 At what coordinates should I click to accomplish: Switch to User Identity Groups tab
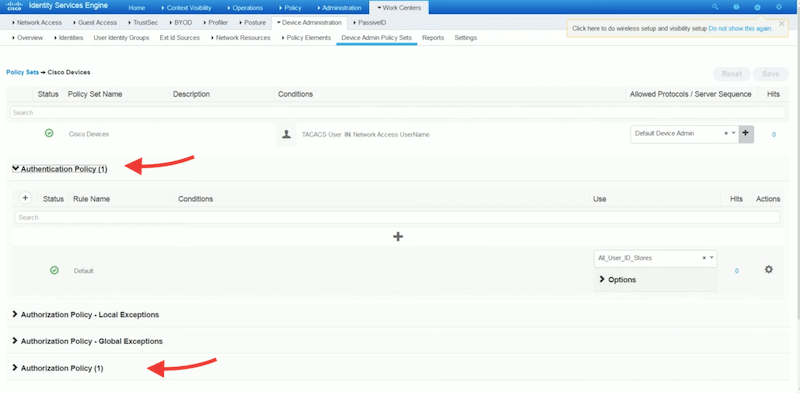point(121,38)
